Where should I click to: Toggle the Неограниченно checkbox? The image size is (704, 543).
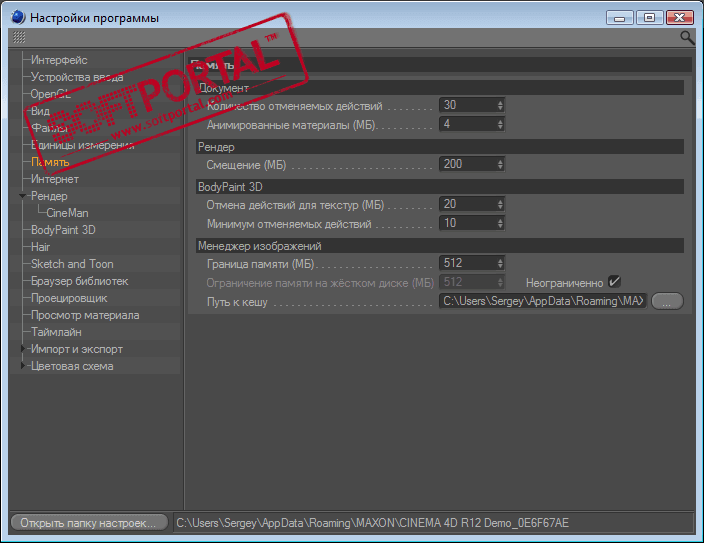click(x=614, y=282)
